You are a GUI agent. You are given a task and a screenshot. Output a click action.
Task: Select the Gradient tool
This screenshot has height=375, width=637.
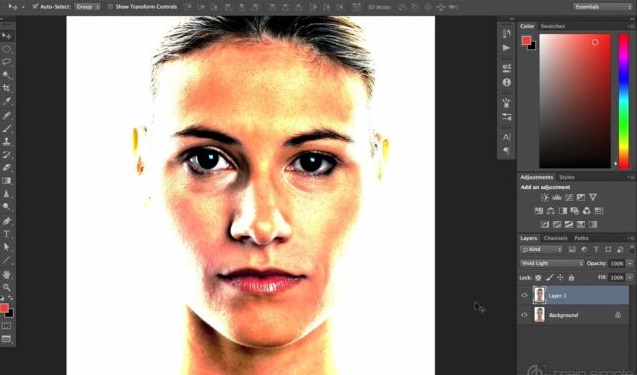6,181
